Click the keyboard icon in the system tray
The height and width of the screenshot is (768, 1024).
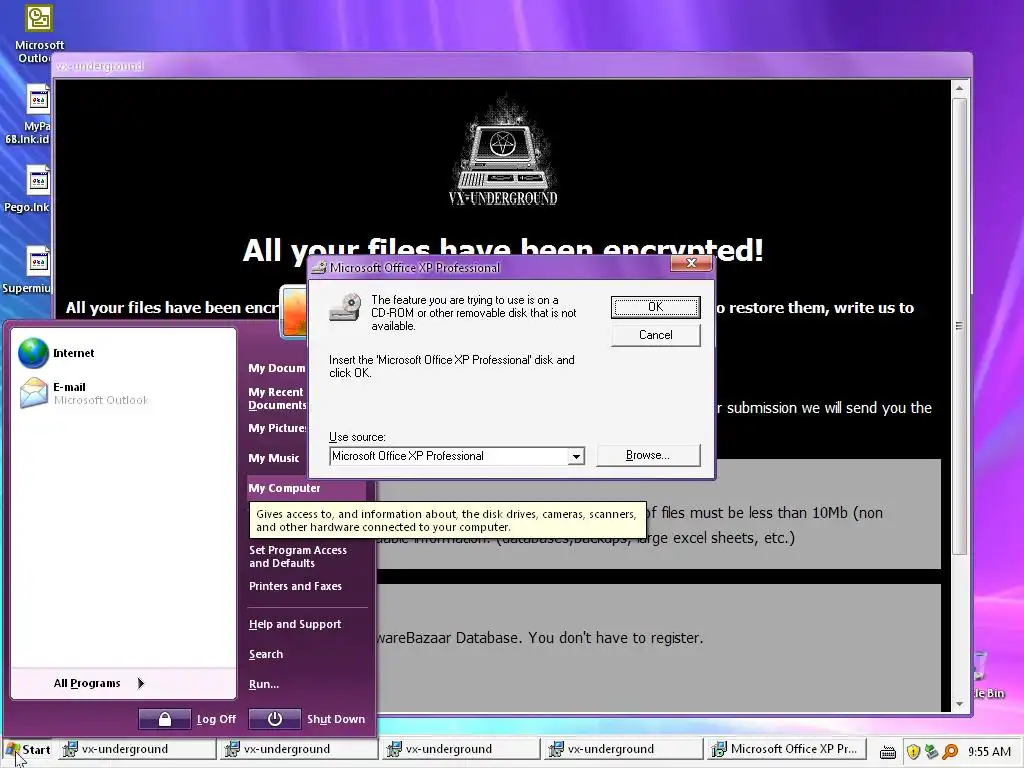(x=888, y=752)
